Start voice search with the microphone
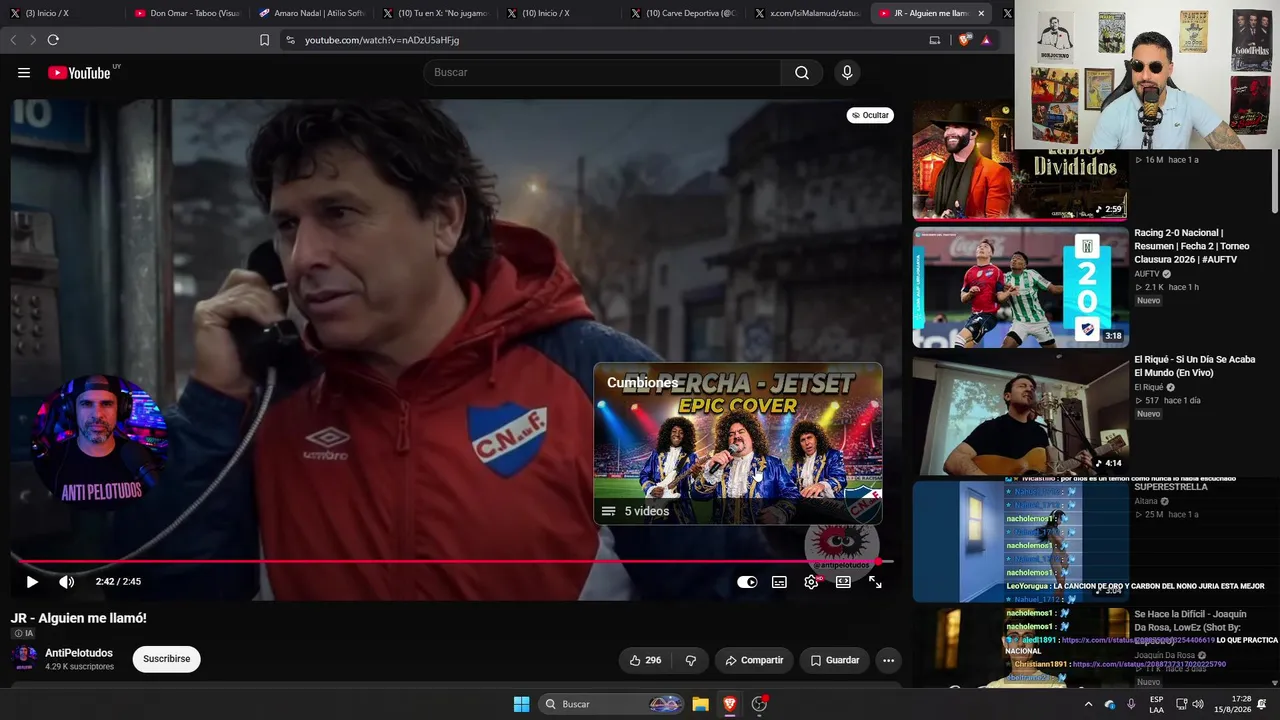1280x720 pixels. (x=847, y=73)
